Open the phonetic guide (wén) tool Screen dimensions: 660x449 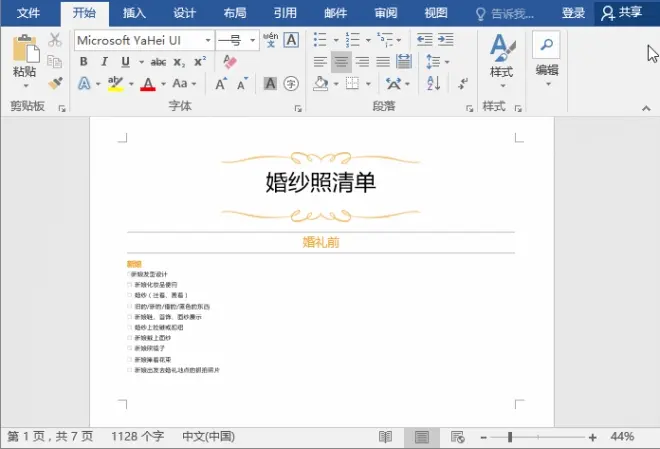tap(271, 40)
